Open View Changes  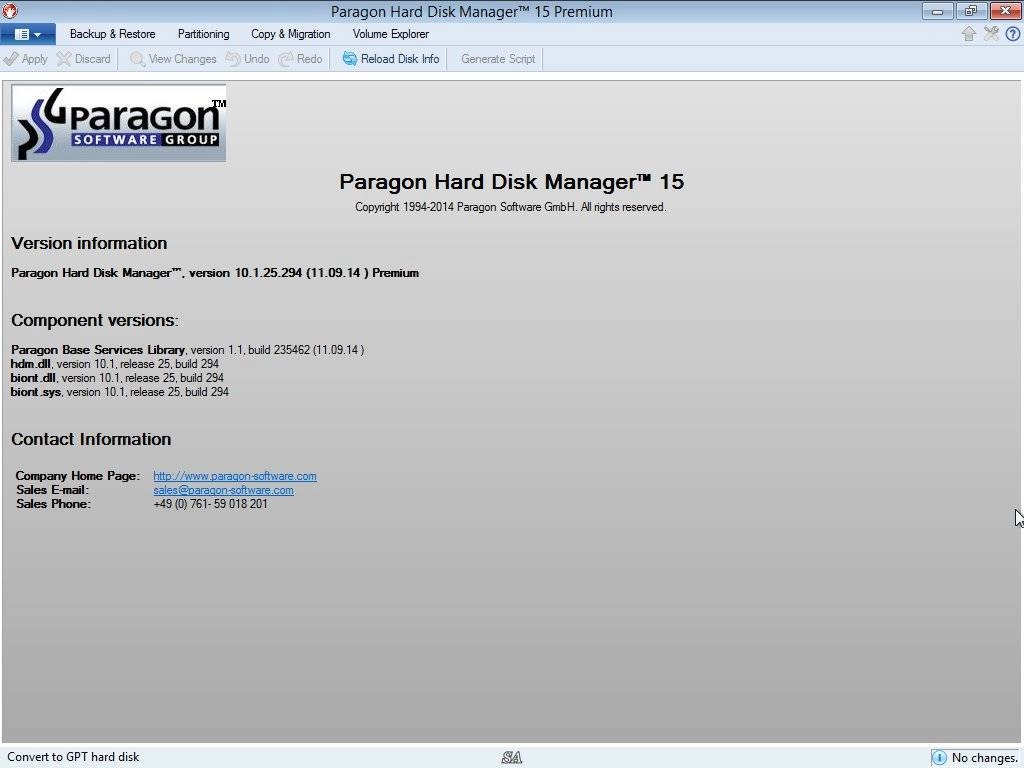click(173, 59)
